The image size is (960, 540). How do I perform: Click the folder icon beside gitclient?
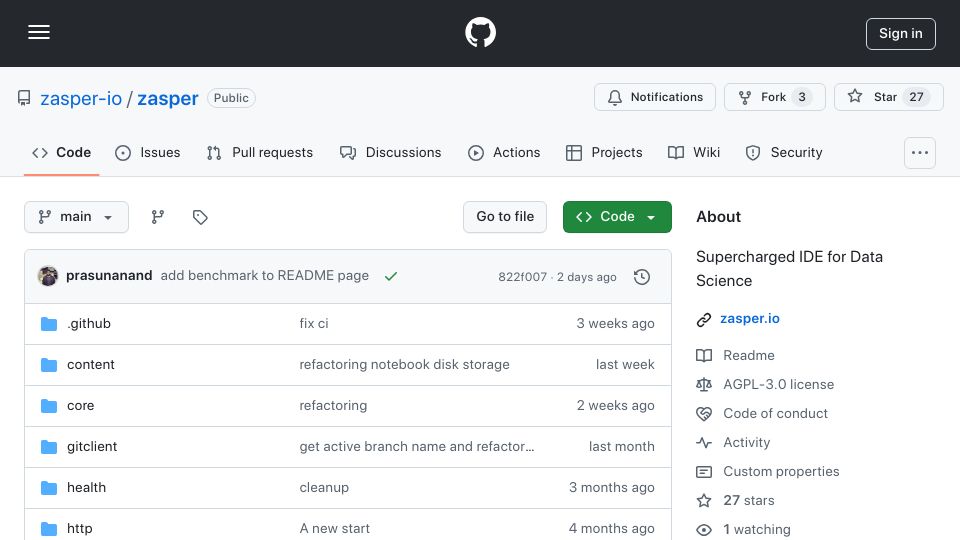point(49,447)
